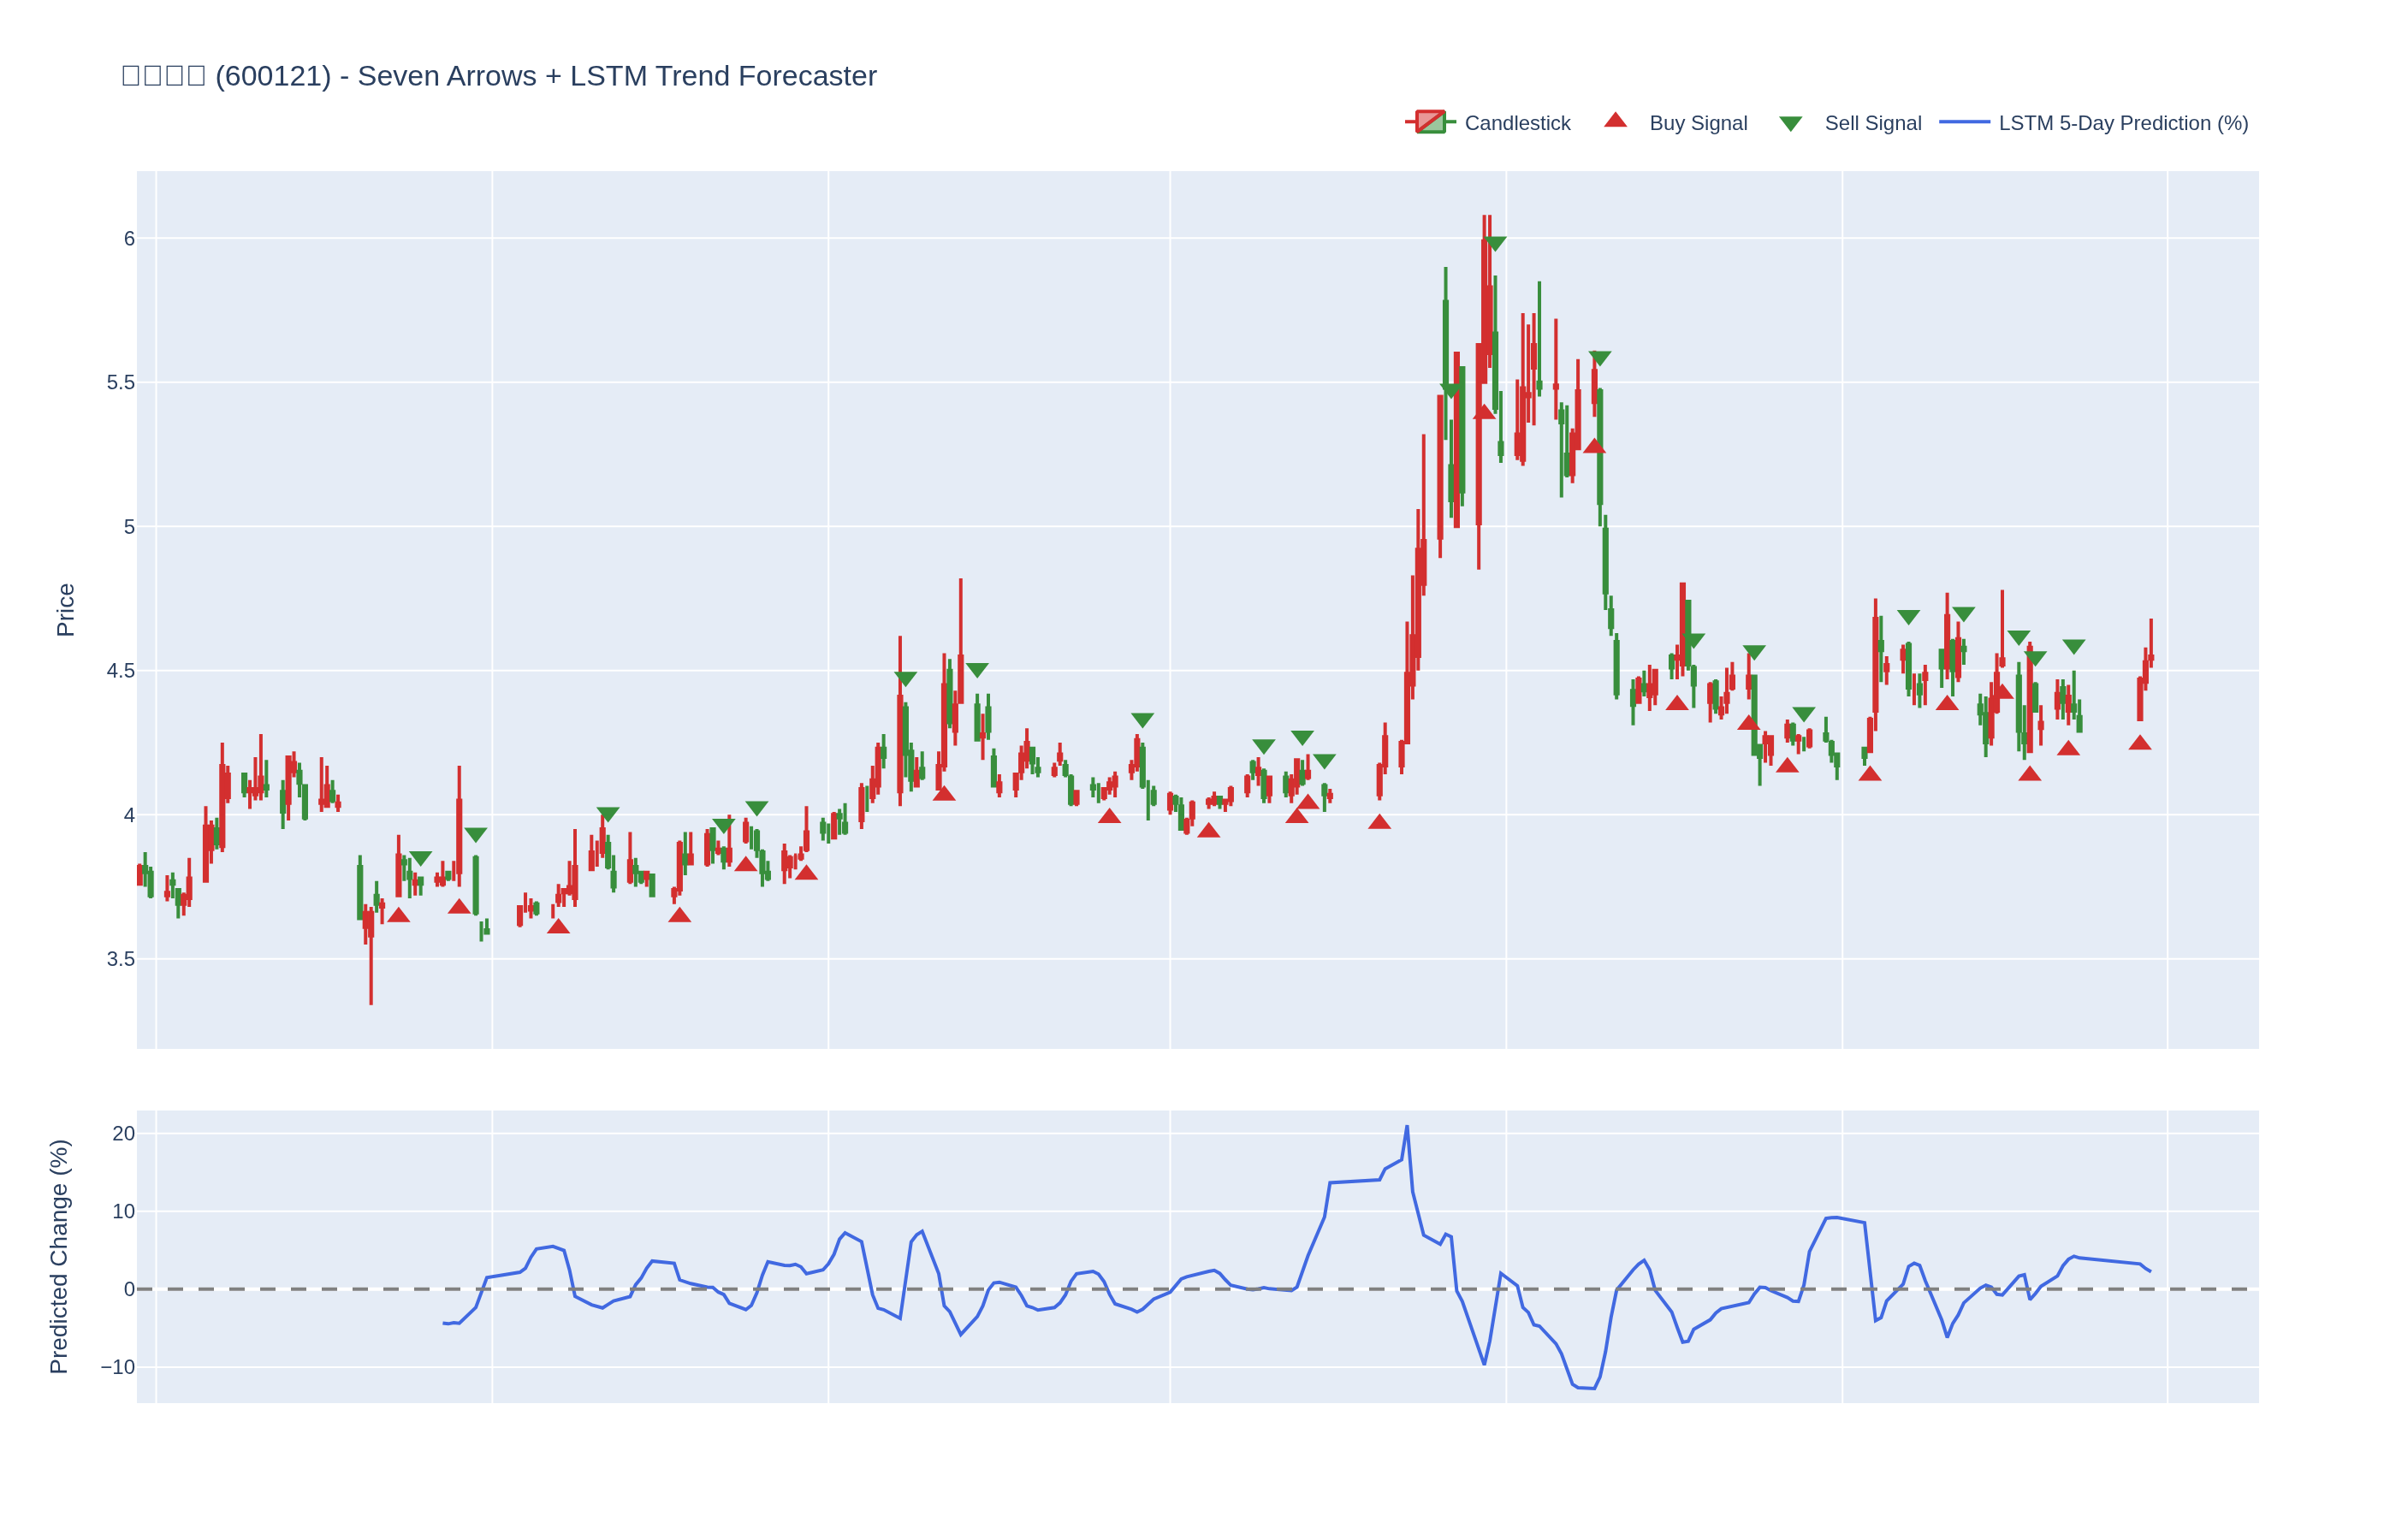Click the Predicted Change (%) axis label
The image size is (2396, 1540).
pos(59,1256)
